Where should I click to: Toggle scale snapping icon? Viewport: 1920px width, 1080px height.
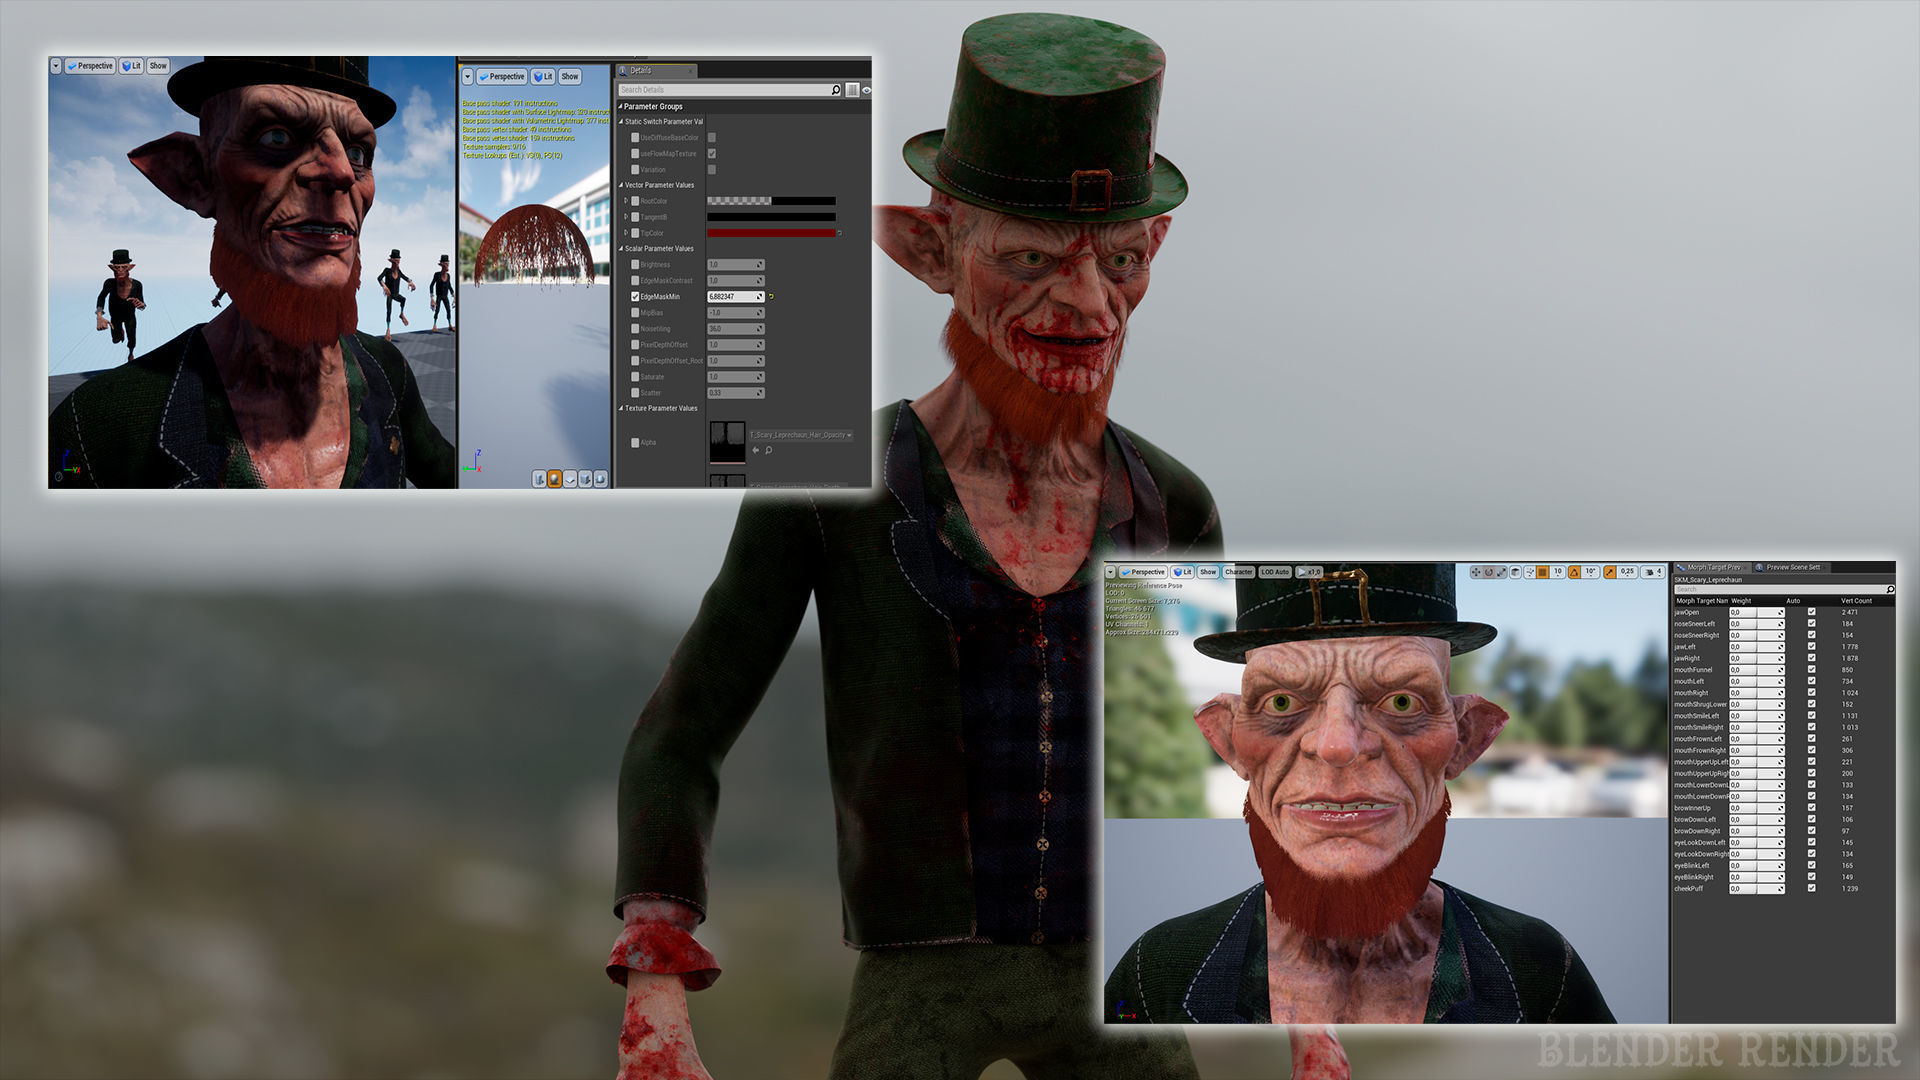click(x=1610, y=572)
